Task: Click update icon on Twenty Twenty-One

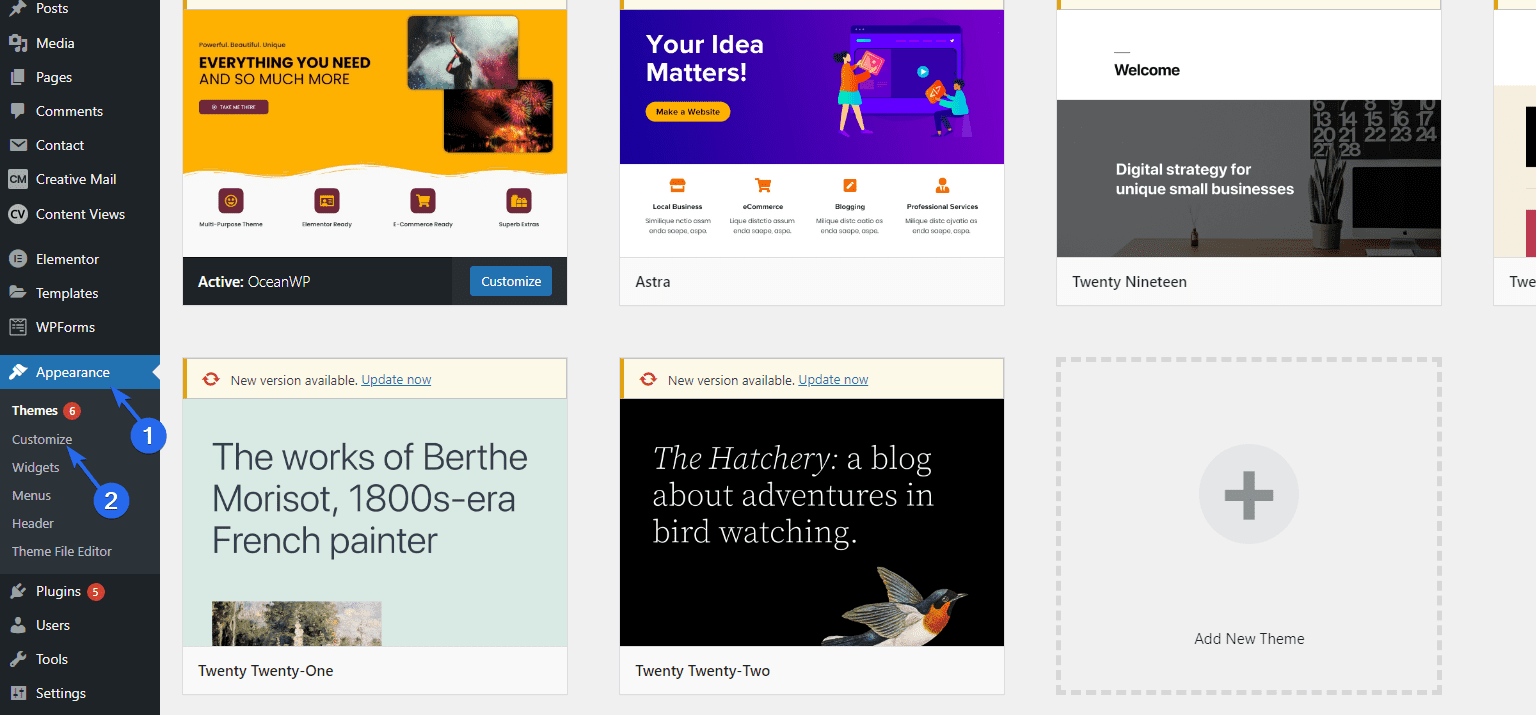Action: click(x=211, y=379)
